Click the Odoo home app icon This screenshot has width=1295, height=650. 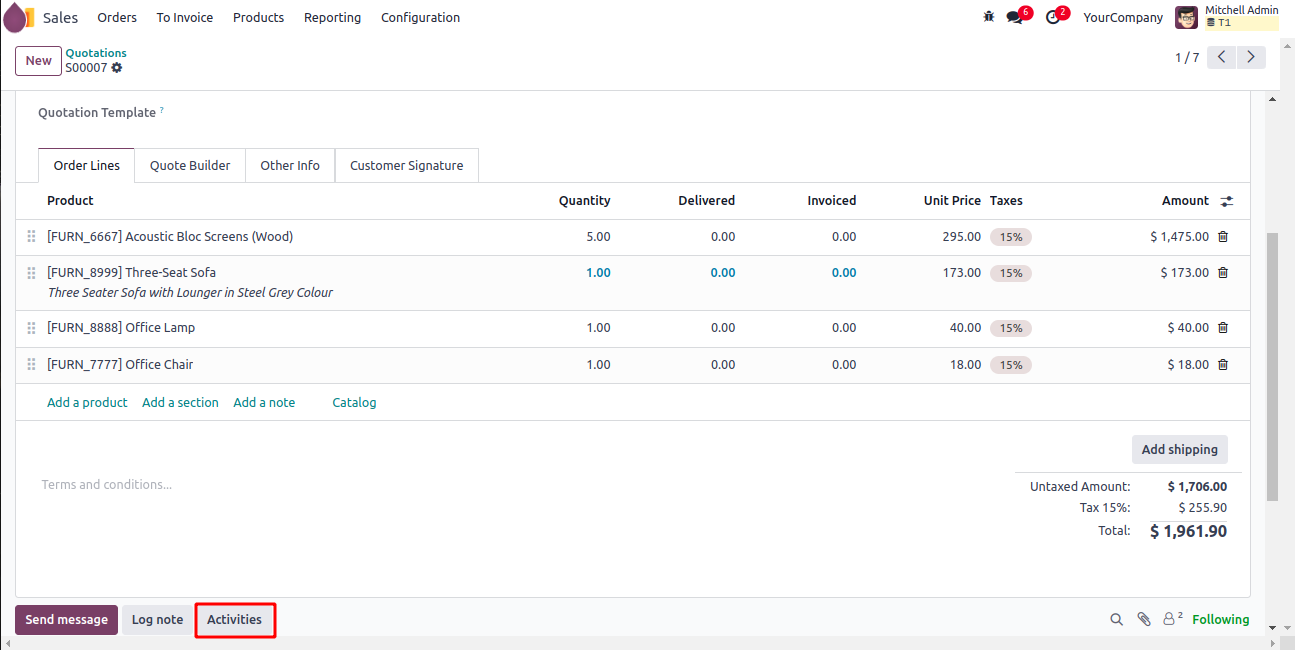click(19, 18)
